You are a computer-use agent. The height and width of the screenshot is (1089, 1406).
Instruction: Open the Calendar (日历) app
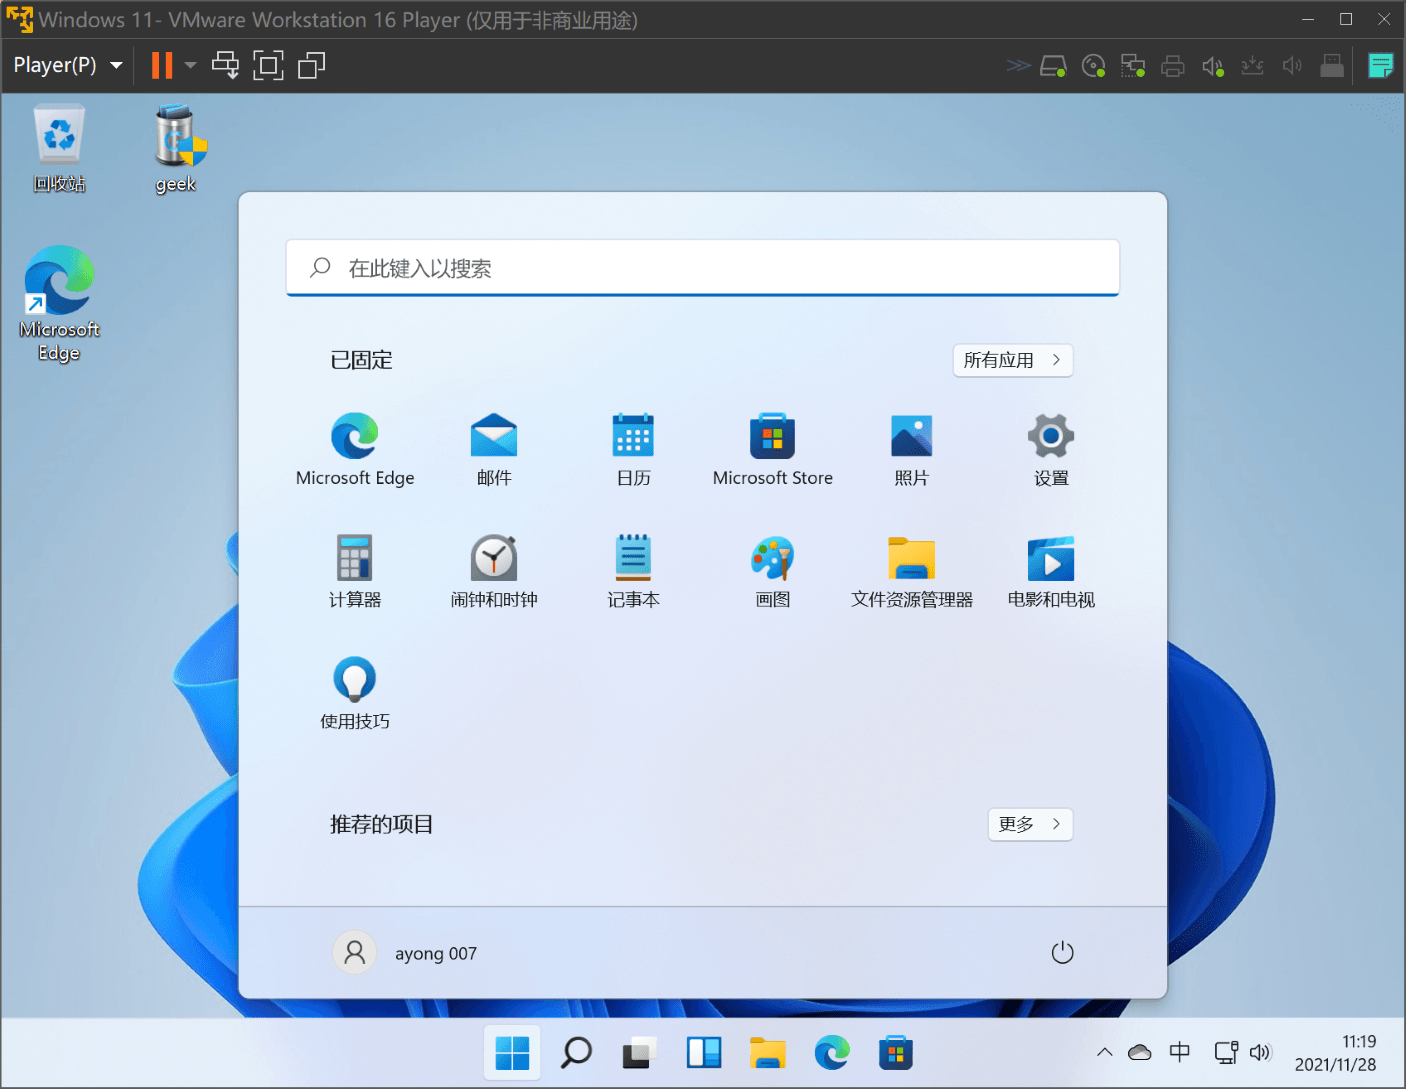[x=633, y=449]
